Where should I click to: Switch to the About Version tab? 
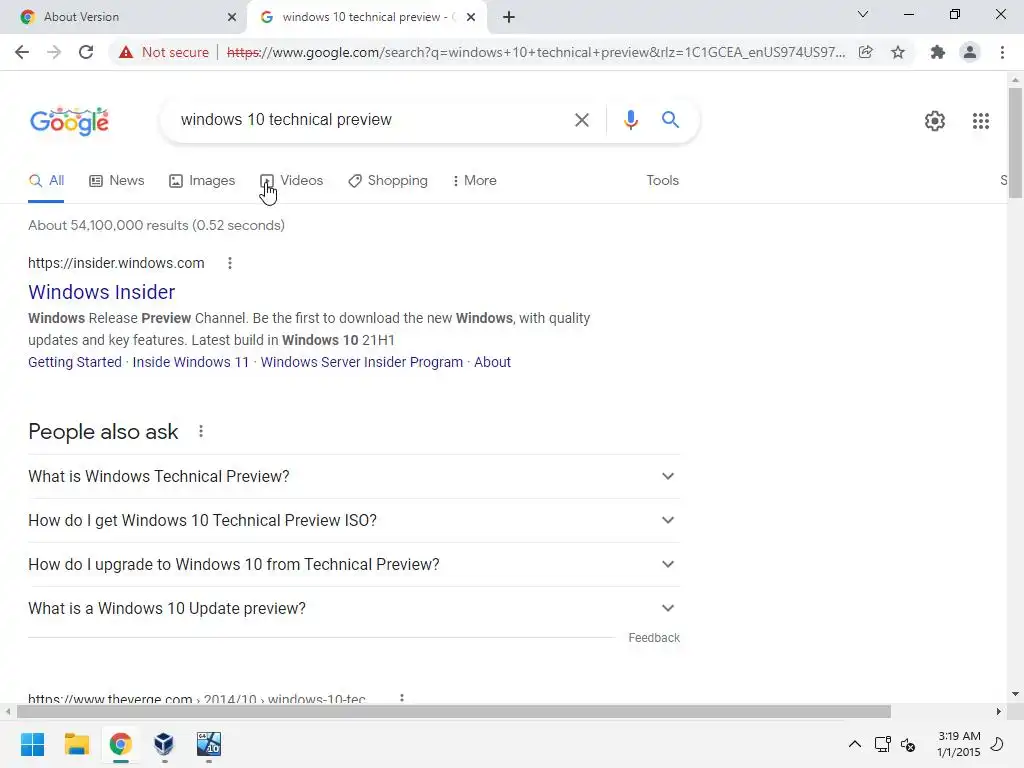pos(124,17)
